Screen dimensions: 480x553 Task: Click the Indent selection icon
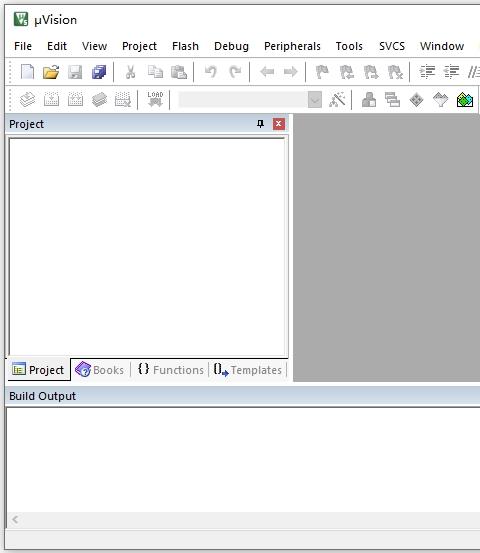(427, 72)
